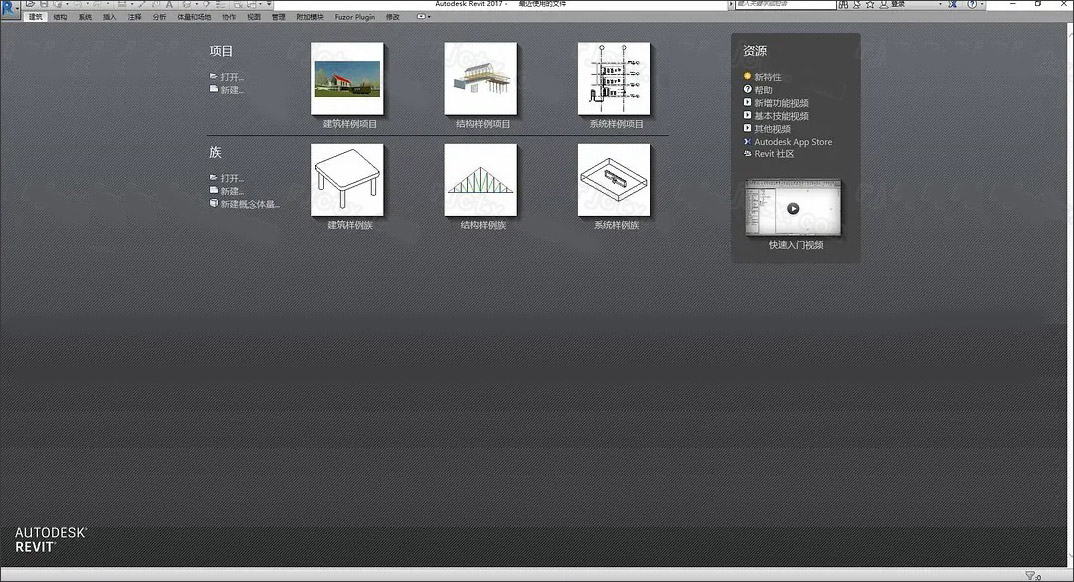This screenshot has width=1074, height=582.
Task: Expand the Help dropdown arrow top right
Action: click(x=984, y=4)
